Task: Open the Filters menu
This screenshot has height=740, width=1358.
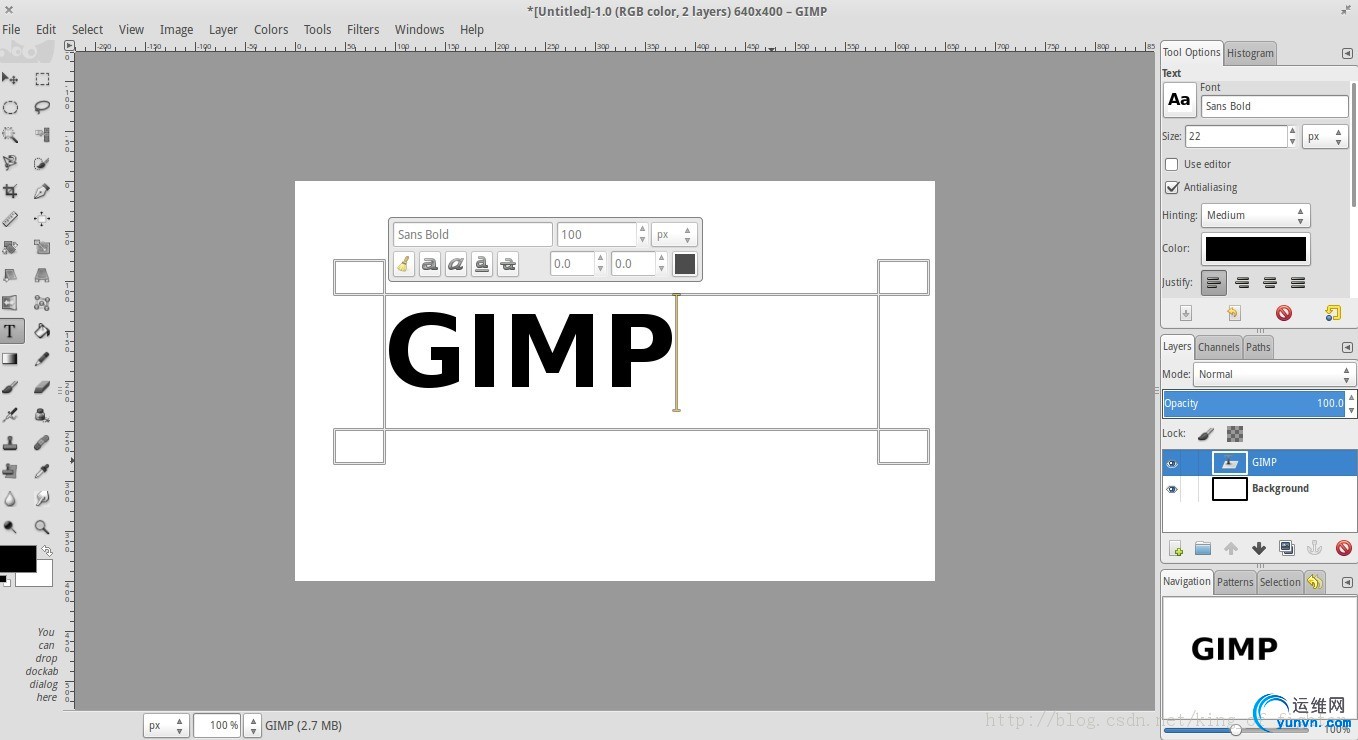Action: click(x=363, y=29)
